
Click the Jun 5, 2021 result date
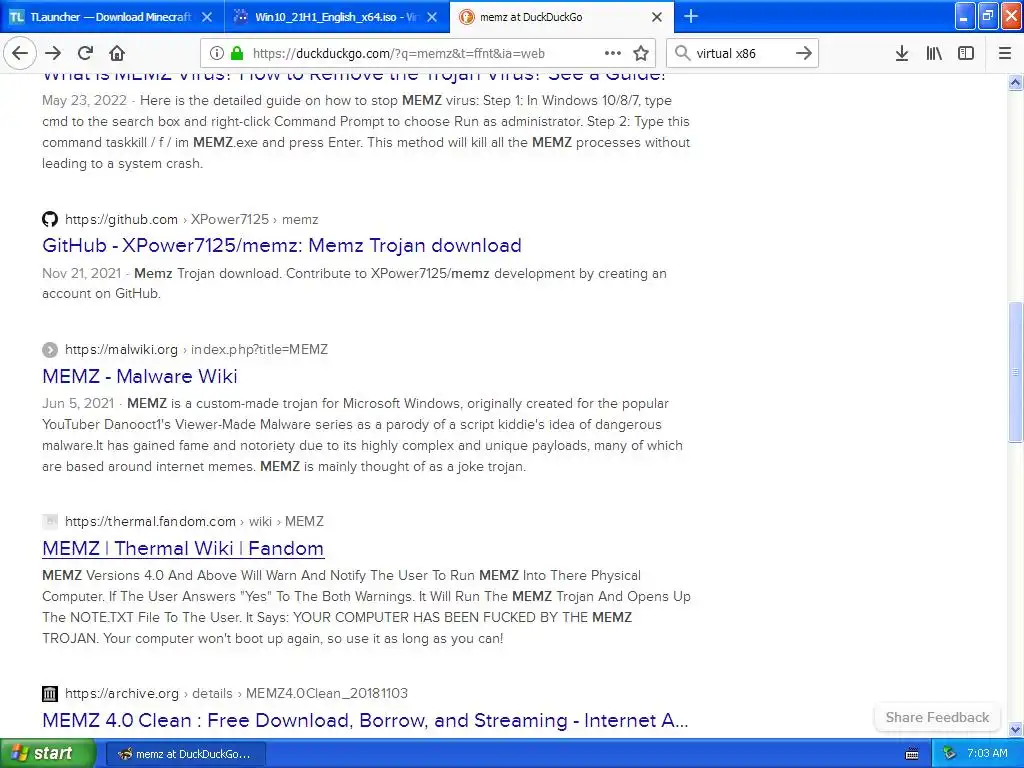pyautogui.click(x=78, y=404)
